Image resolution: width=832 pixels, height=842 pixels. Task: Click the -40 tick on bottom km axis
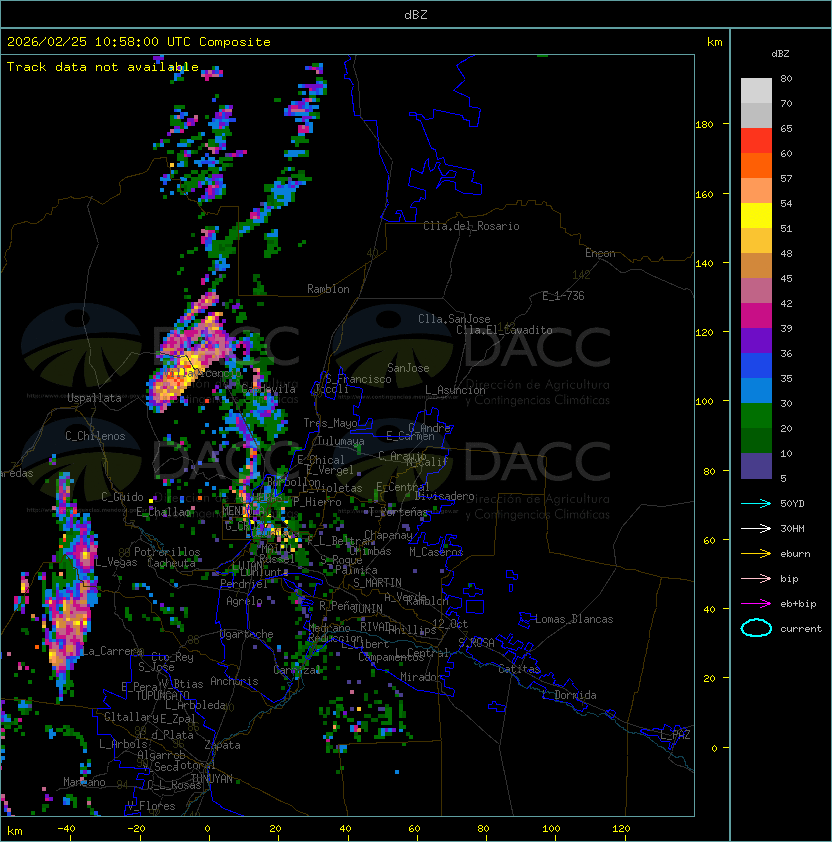(66, 829)
